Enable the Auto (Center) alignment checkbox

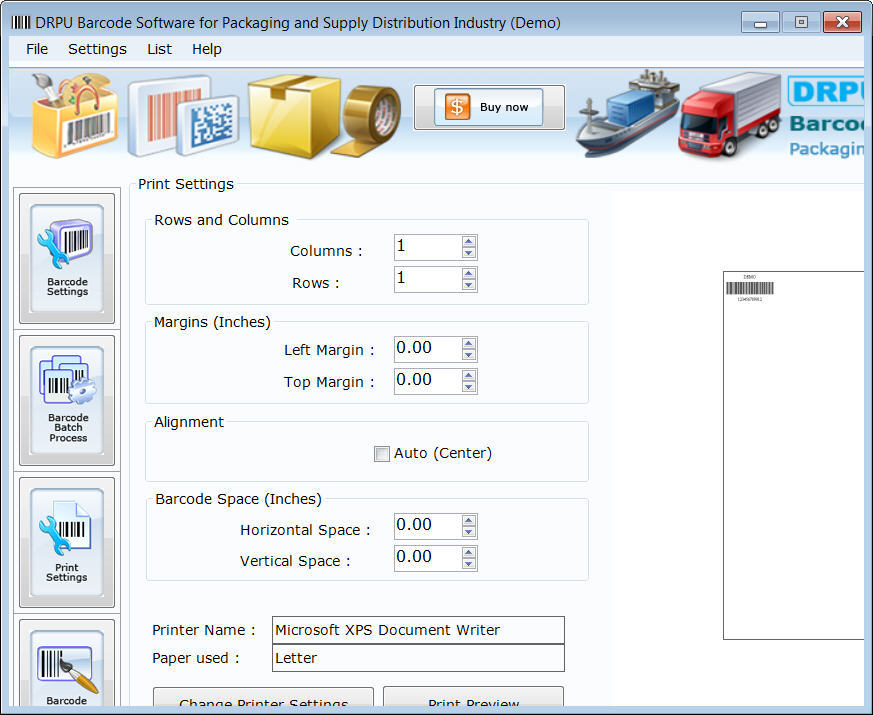click(381, 454)
